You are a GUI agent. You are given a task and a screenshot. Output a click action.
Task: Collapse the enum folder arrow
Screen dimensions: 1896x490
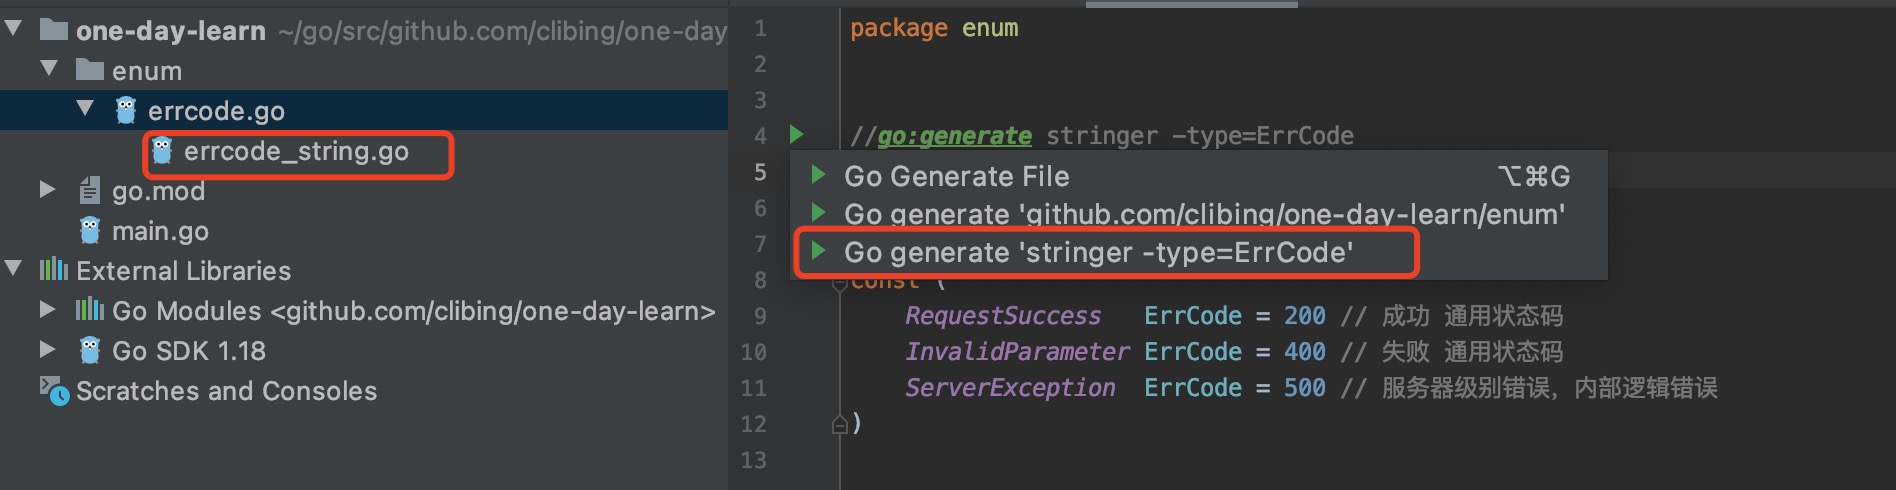[49, 69]
